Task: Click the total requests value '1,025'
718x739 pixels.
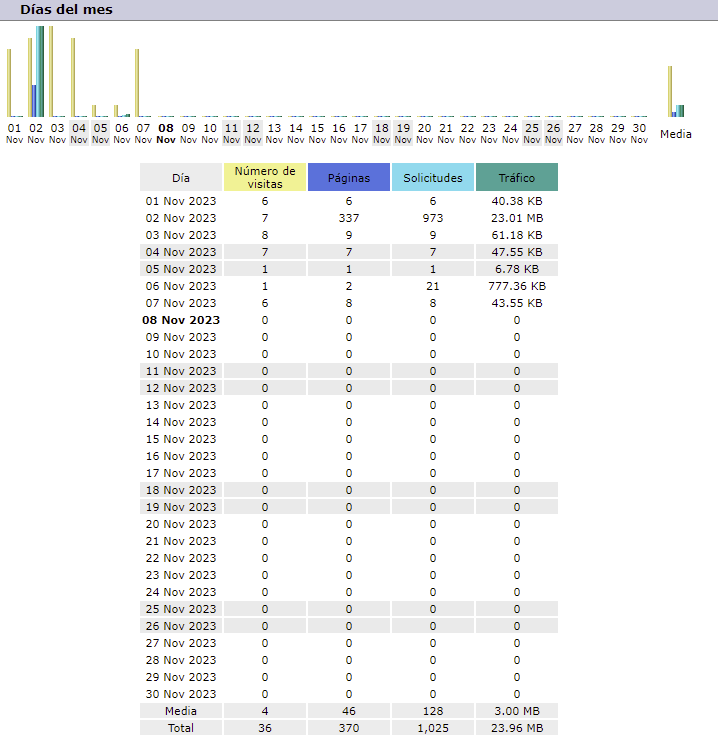Action: pyautogui.click(x=433, y=728)
